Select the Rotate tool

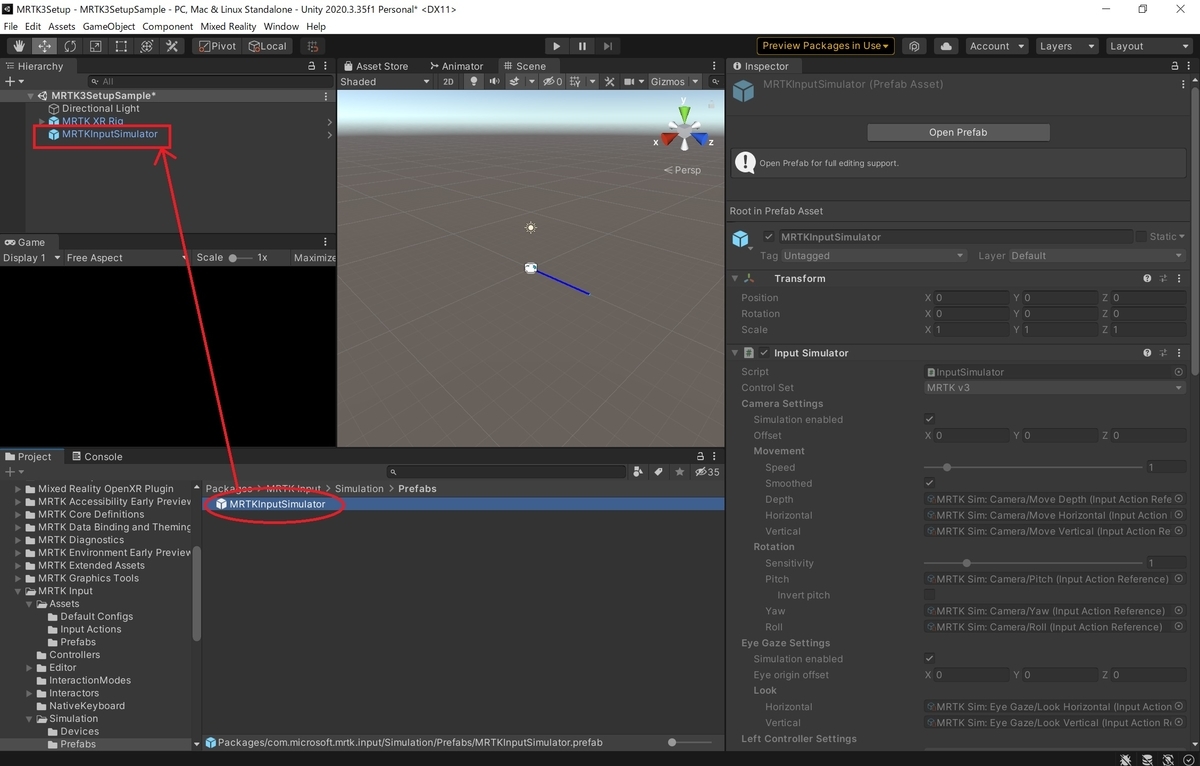[x=70, y=46]
